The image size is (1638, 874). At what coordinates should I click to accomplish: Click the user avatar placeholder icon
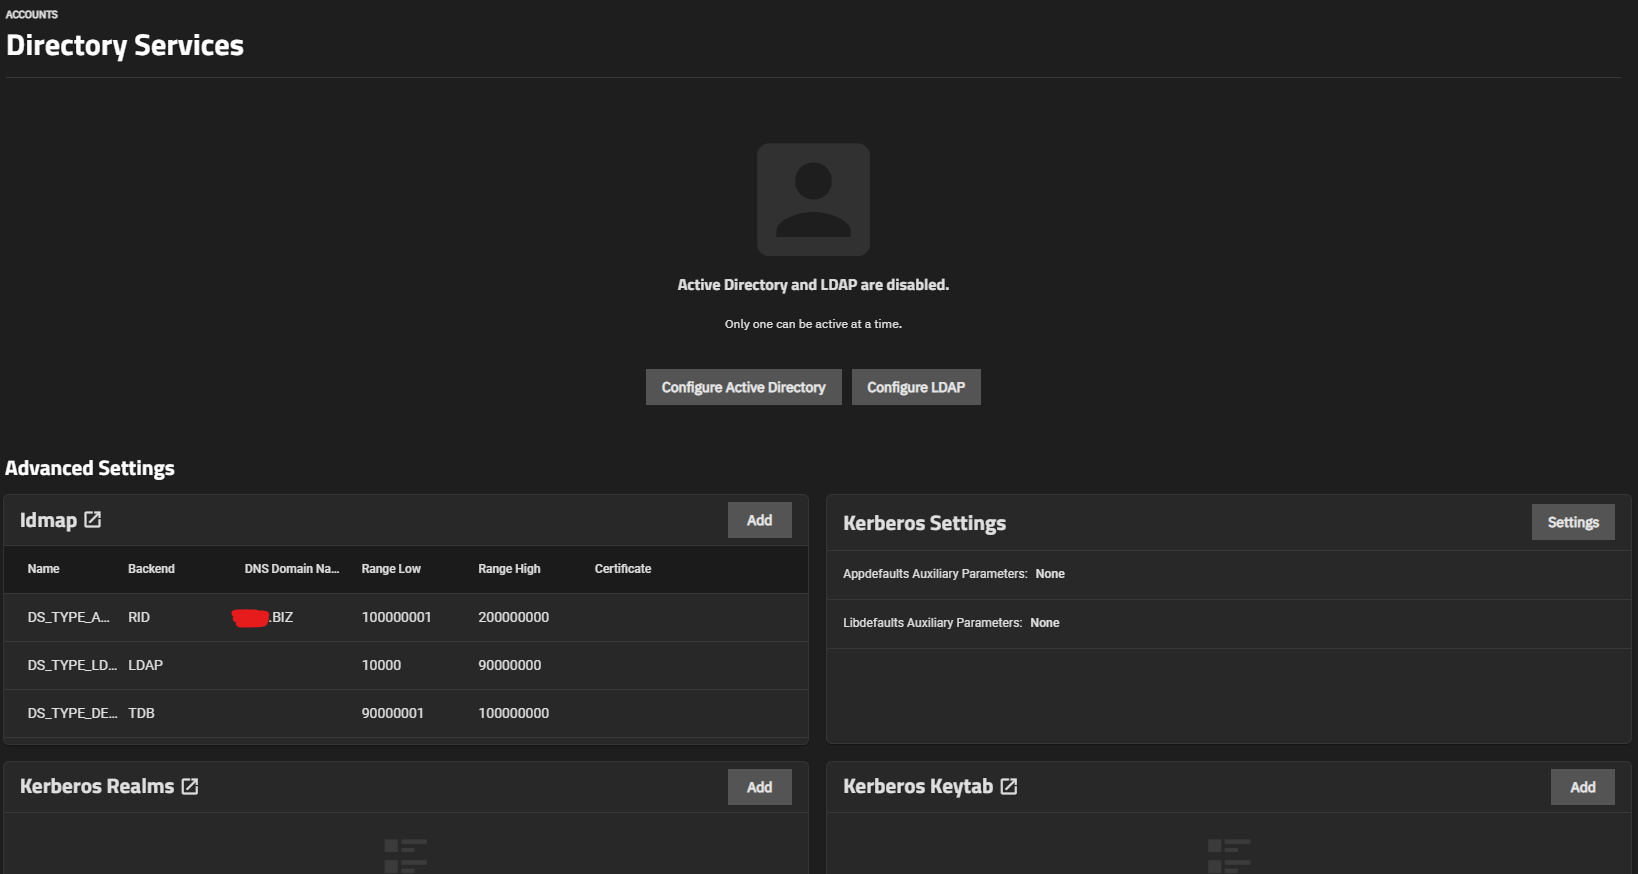click(x=813, y=199)
